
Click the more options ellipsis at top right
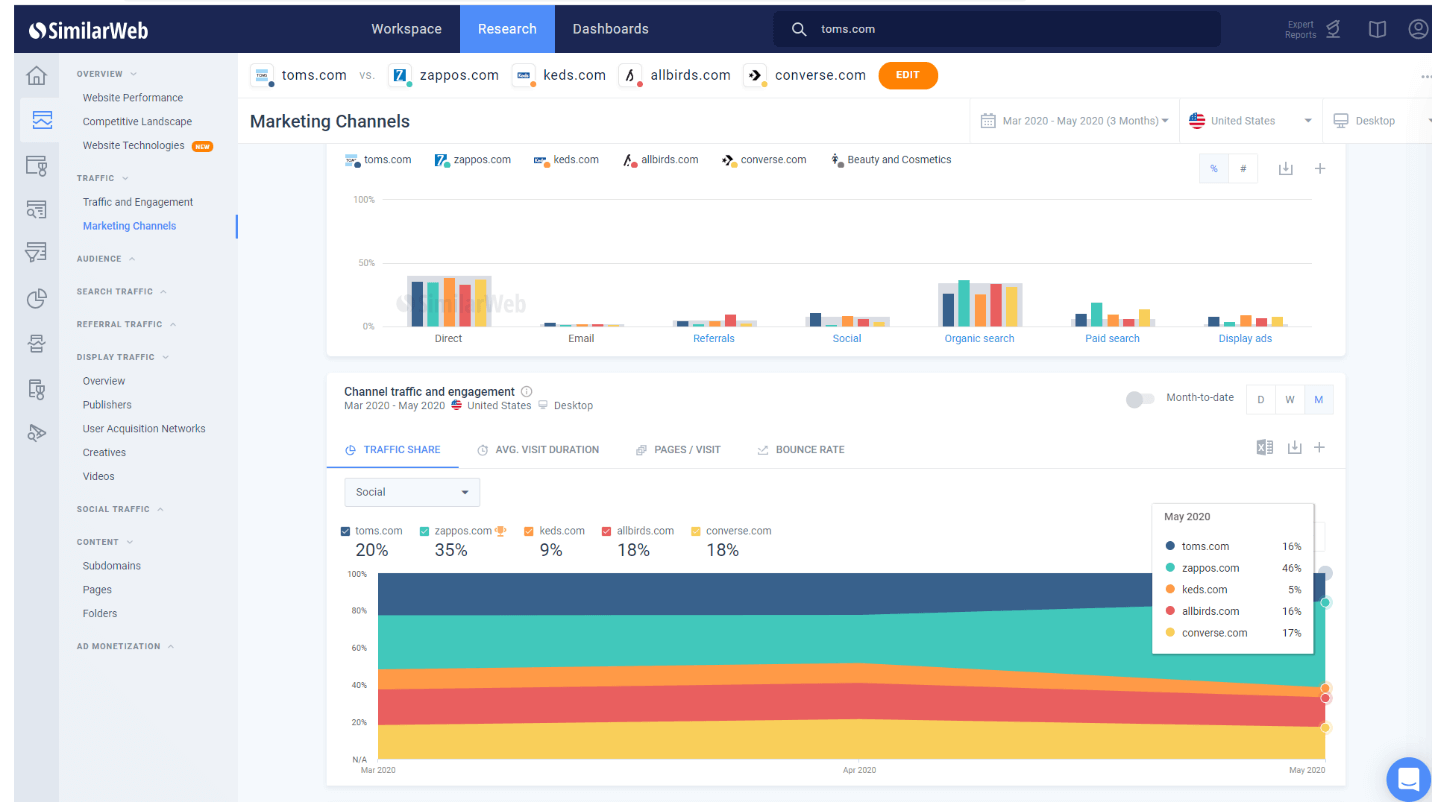1425,76
